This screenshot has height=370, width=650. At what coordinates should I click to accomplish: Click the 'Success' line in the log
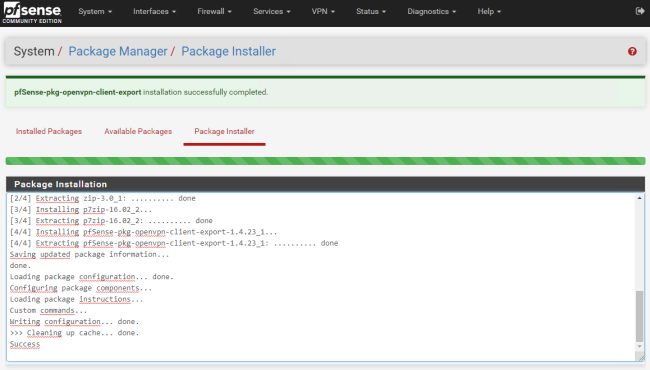[25, 344]
